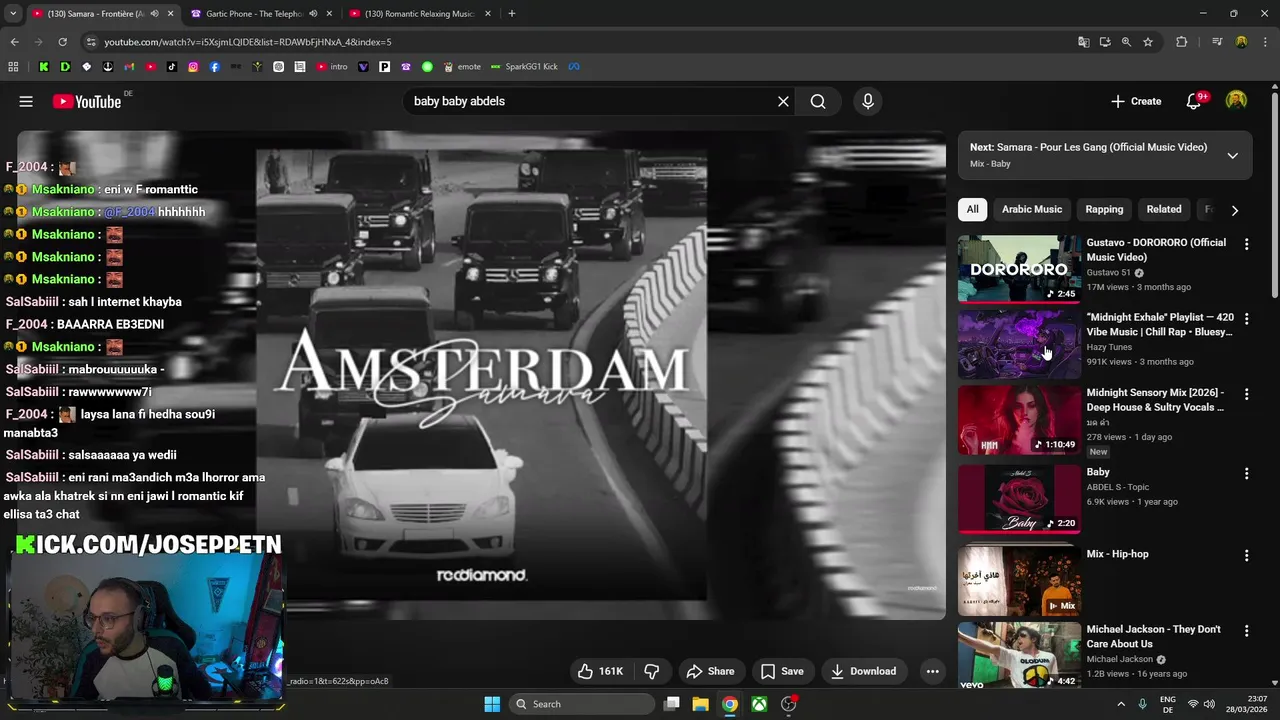Open the TikTok bookmark

pyautogui.click(x=172, y=67)
